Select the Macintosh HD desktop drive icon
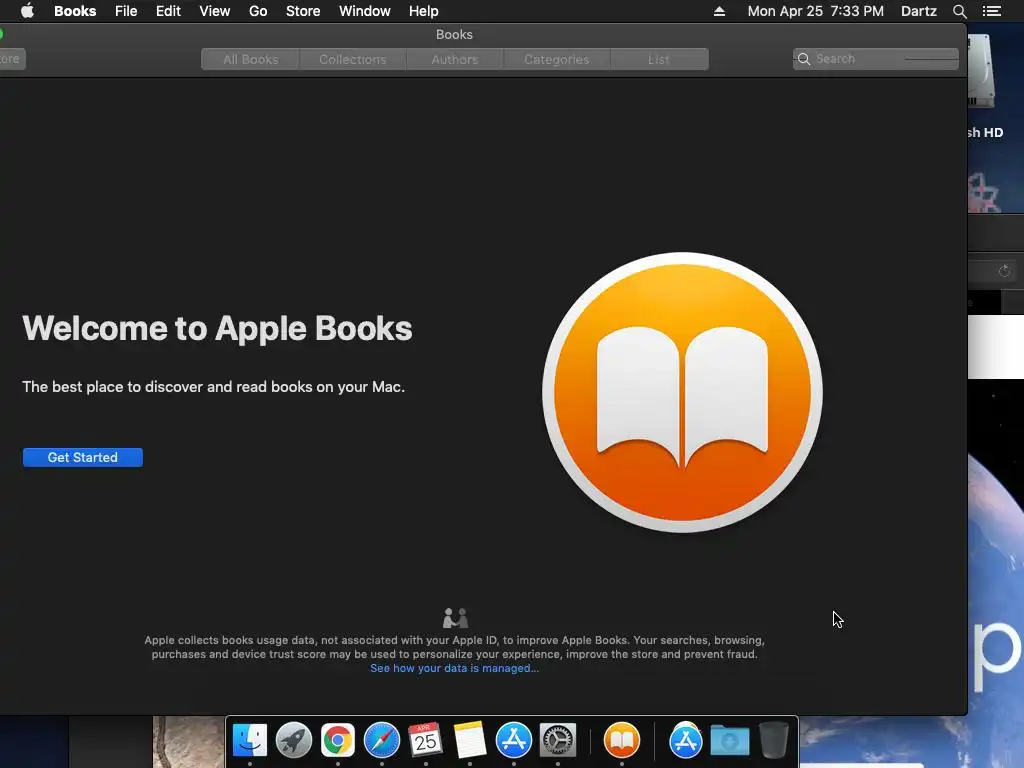1024x768 pixels. click(x=982, y=72)
